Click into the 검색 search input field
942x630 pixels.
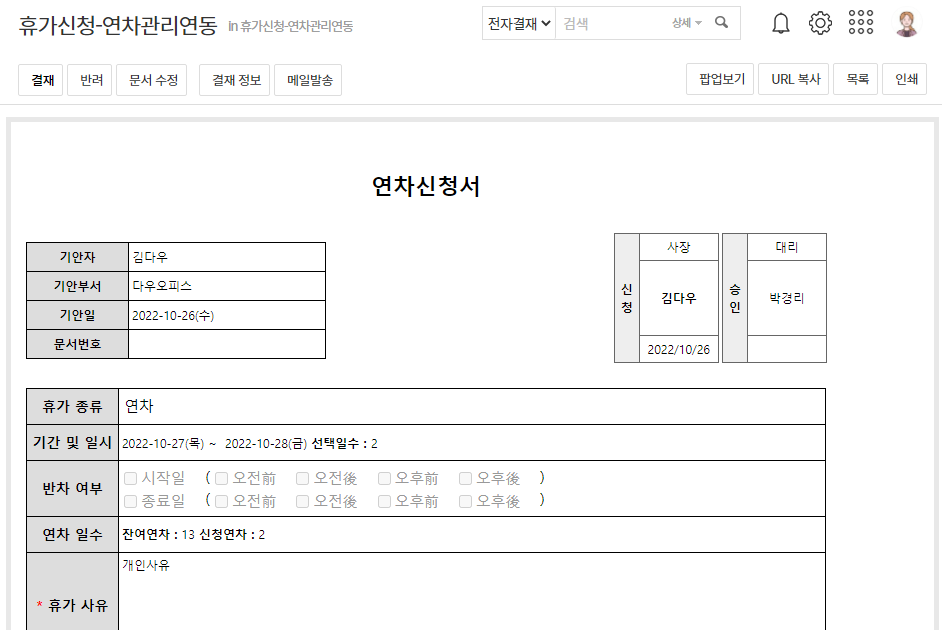tap(613, 23)
